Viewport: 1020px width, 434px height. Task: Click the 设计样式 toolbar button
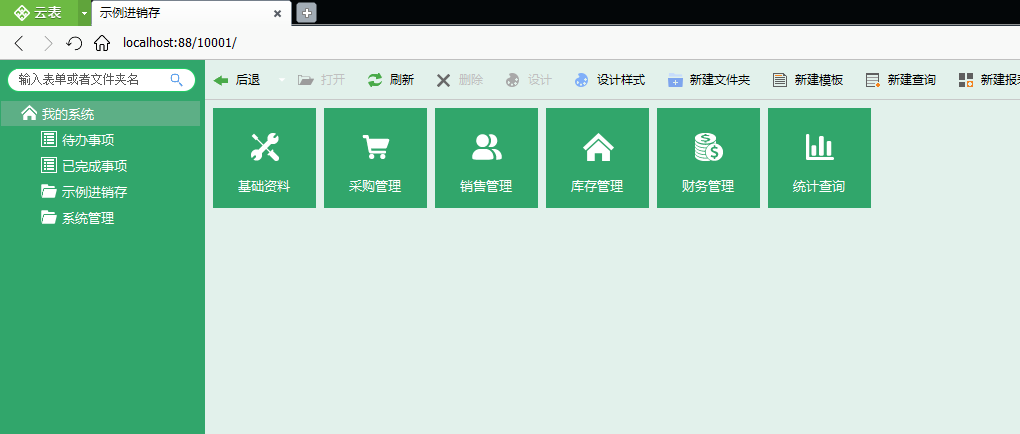tap(610, 80)
